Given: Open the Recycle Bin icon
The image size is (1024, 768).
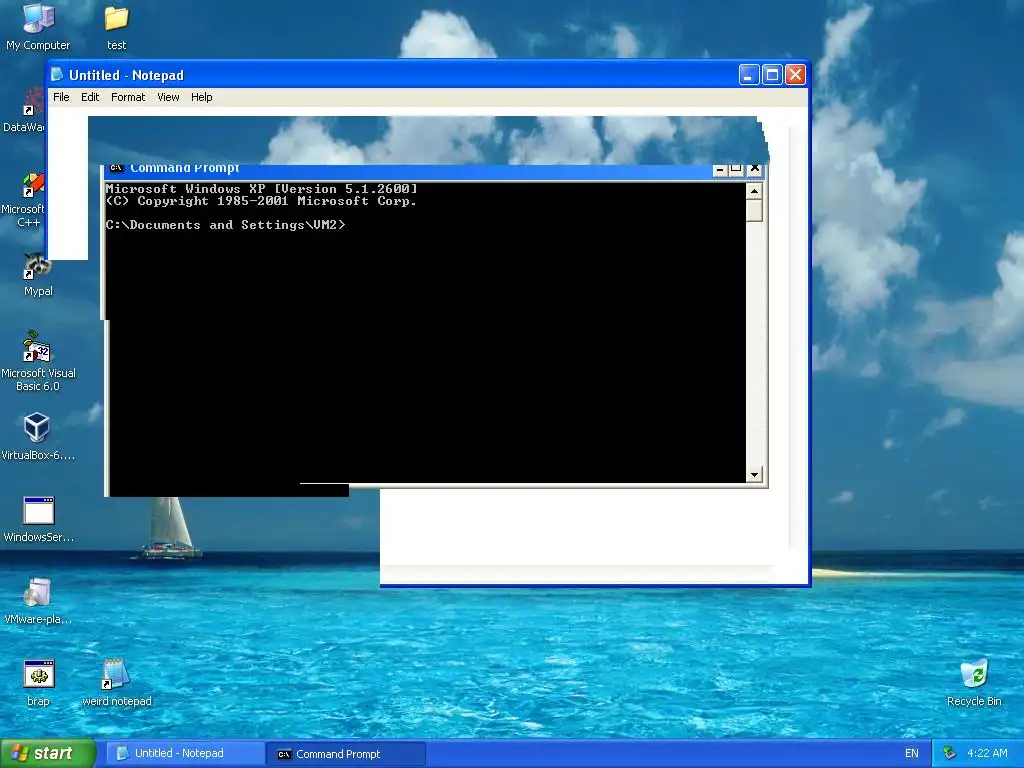Looking at the screenshot, I should coord(974,683).
